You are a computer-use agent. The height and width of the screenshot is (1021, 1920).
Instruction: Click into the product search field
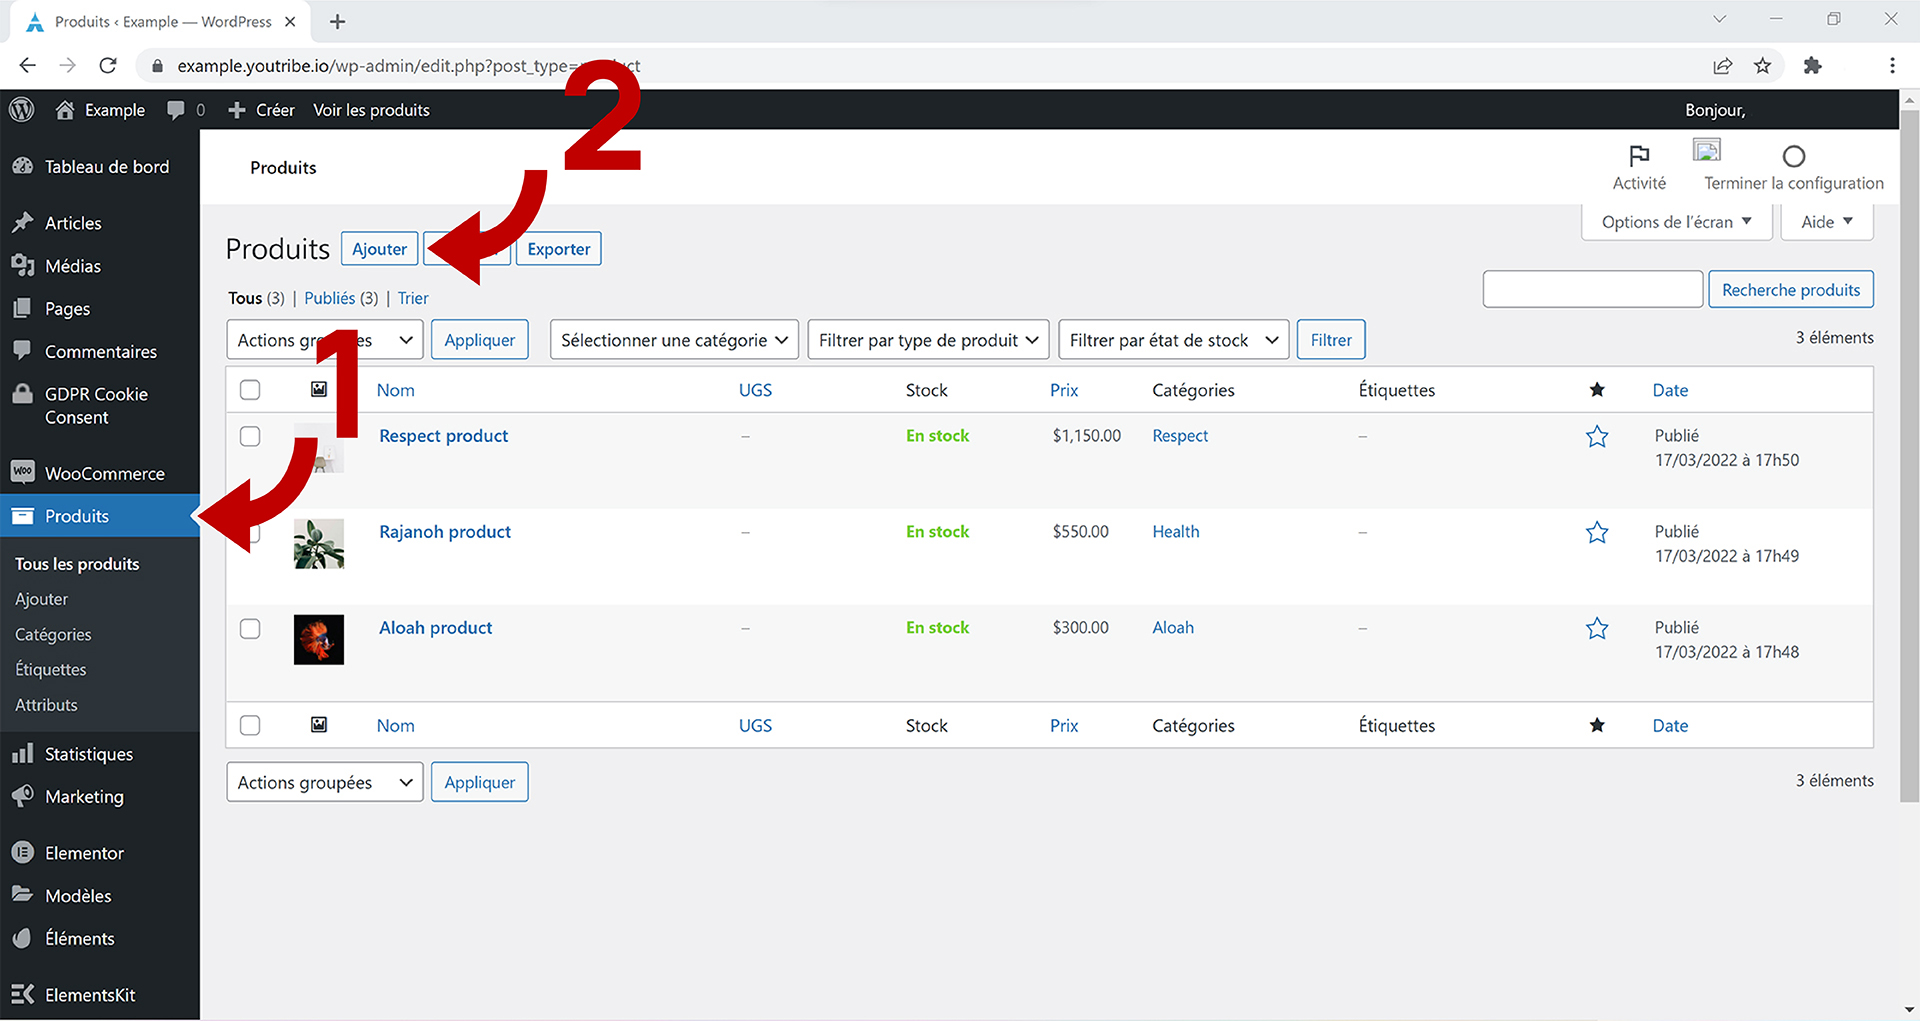click(x=1592, y=290)
